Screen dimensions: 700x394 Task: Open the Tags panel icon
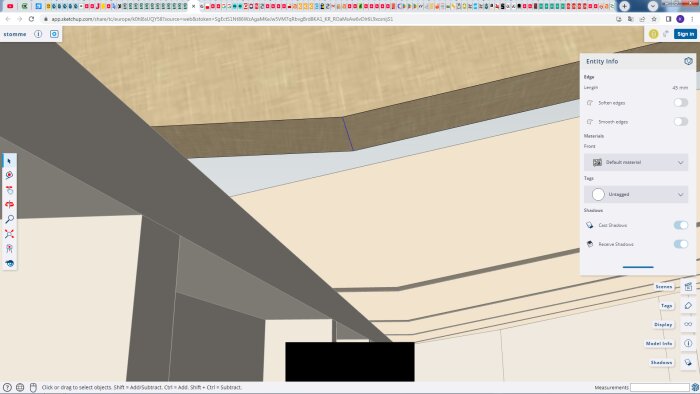[x=688, y=306]
